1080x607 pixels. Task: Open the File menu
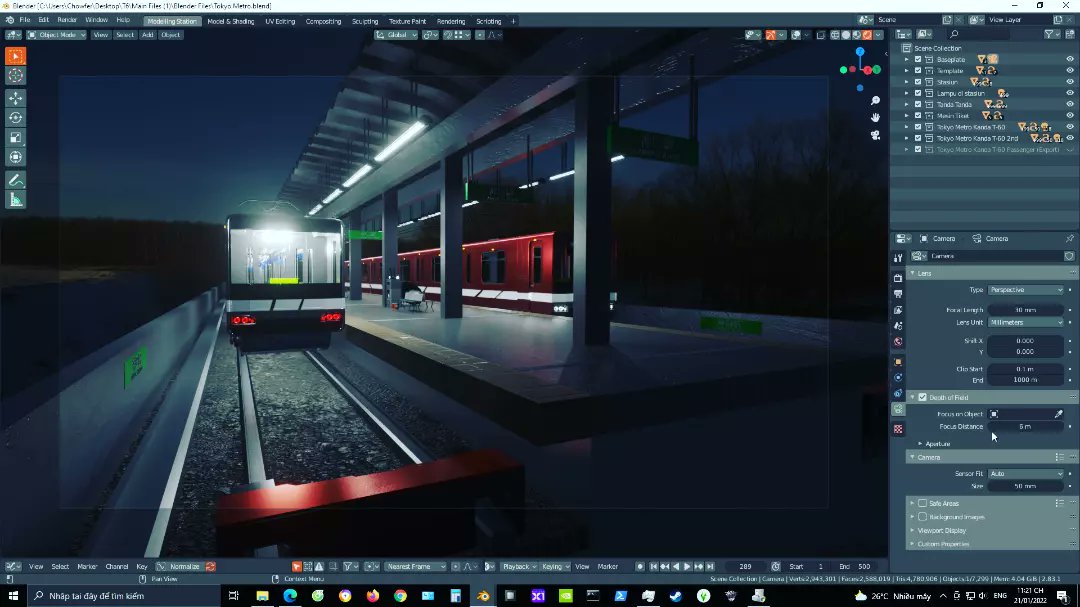[25, 21]
